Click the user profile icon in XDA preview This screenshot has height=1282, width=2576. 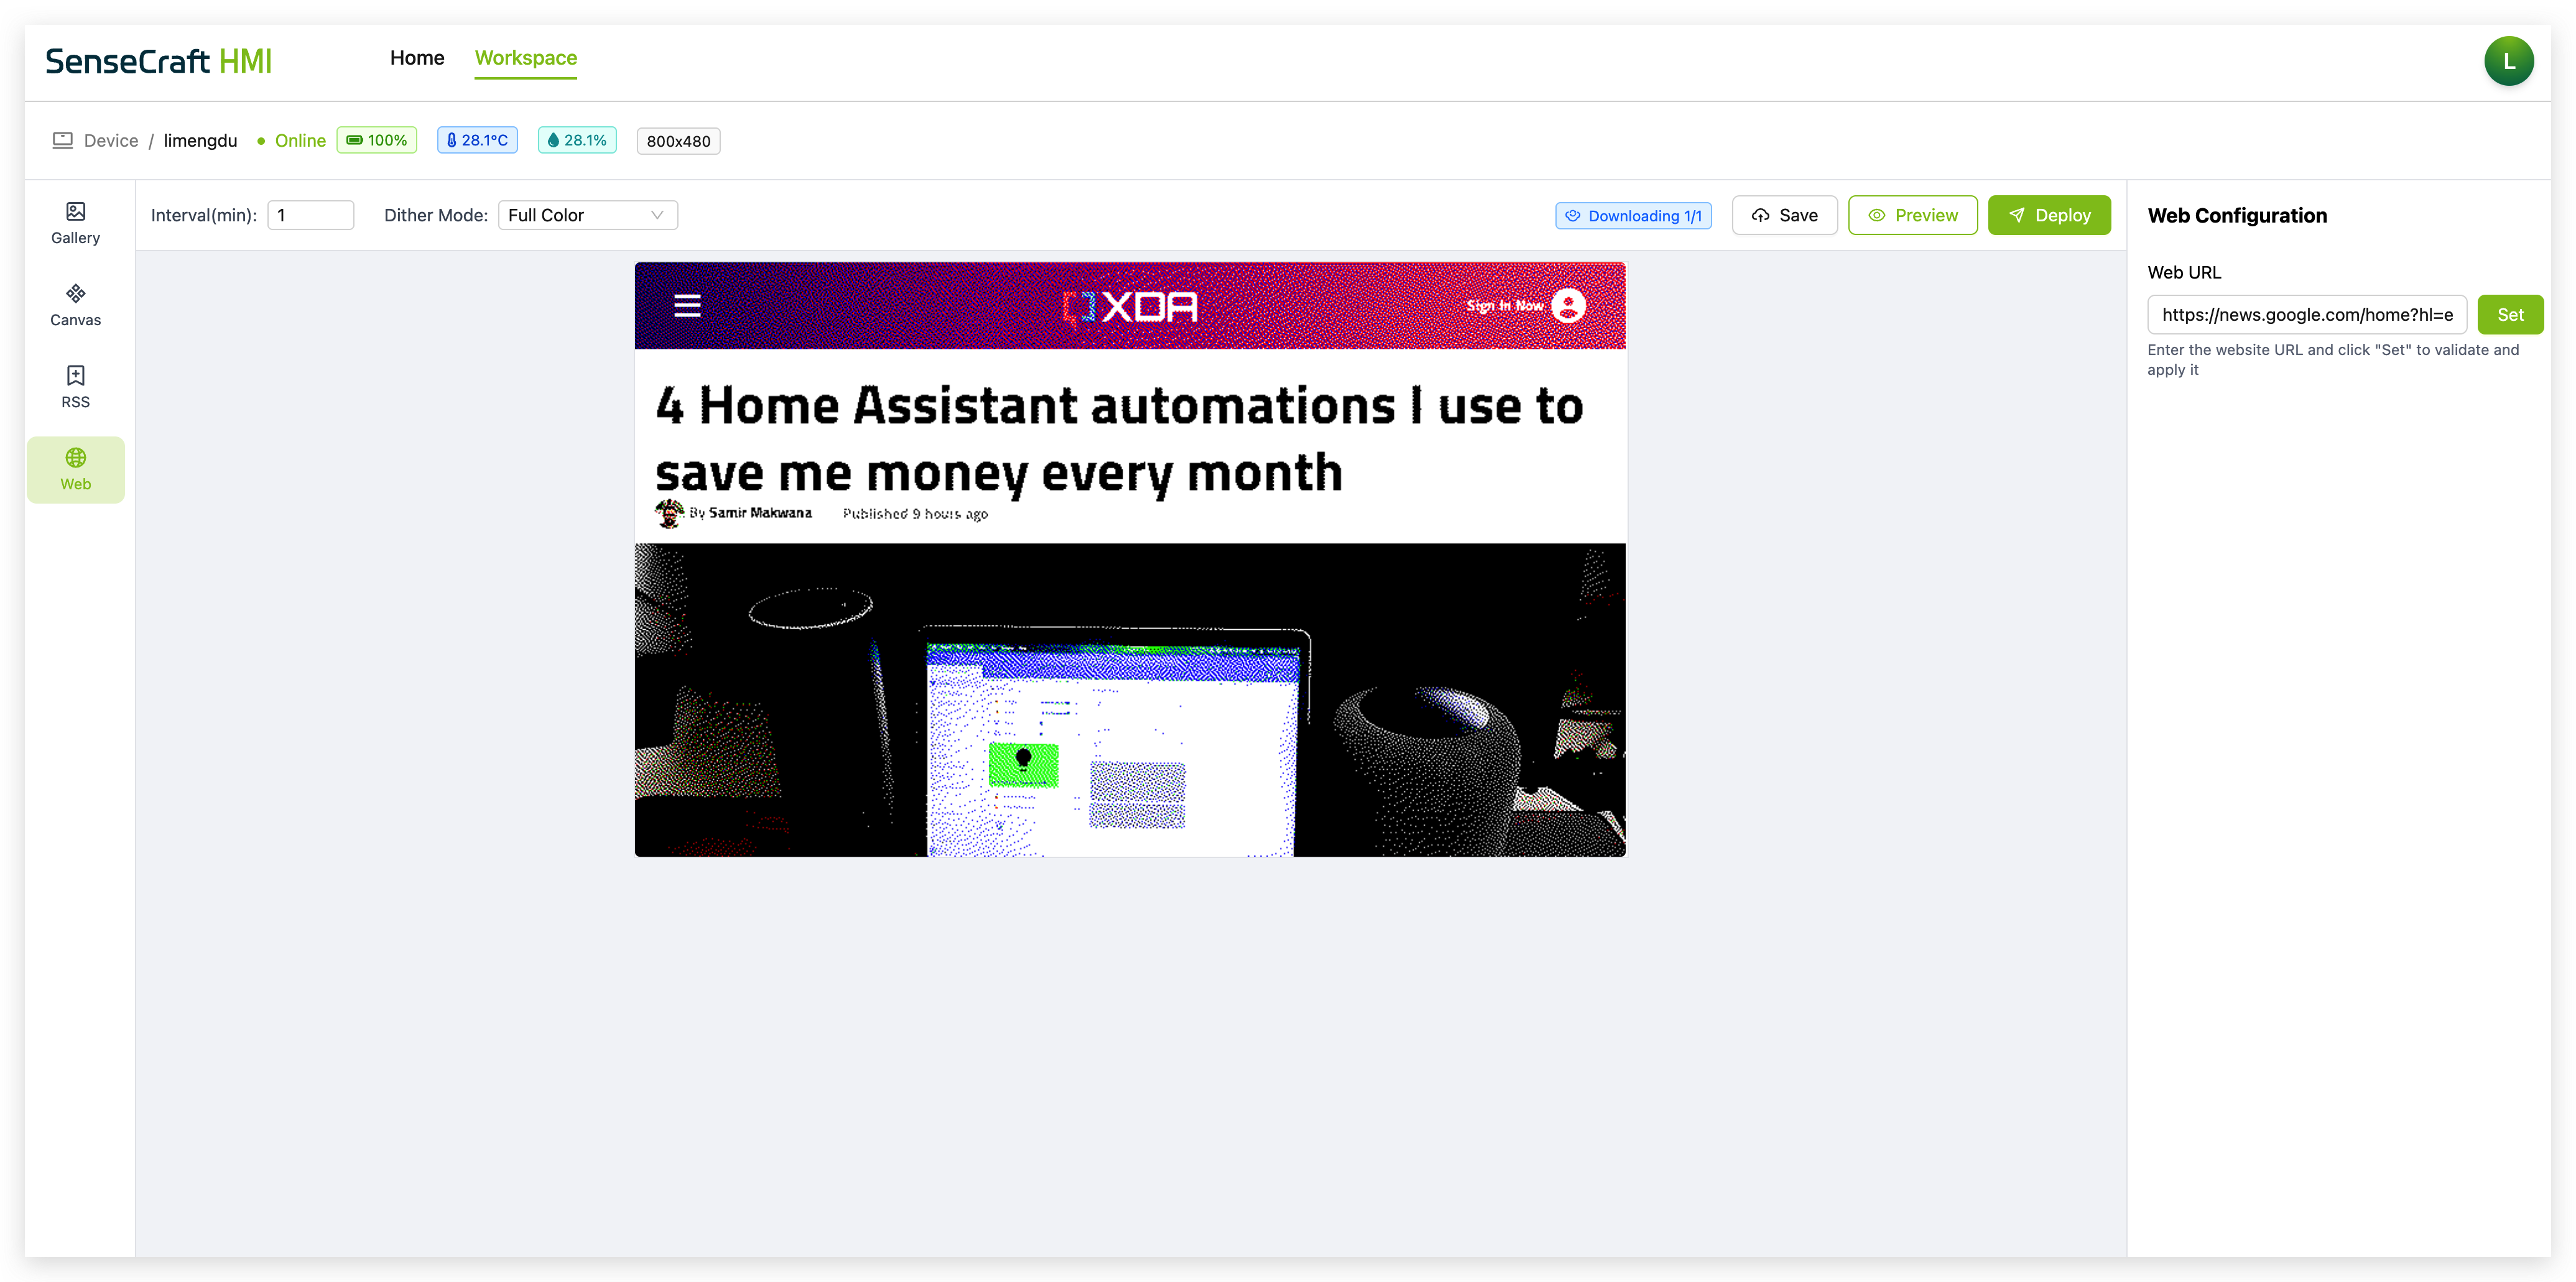1568,306
